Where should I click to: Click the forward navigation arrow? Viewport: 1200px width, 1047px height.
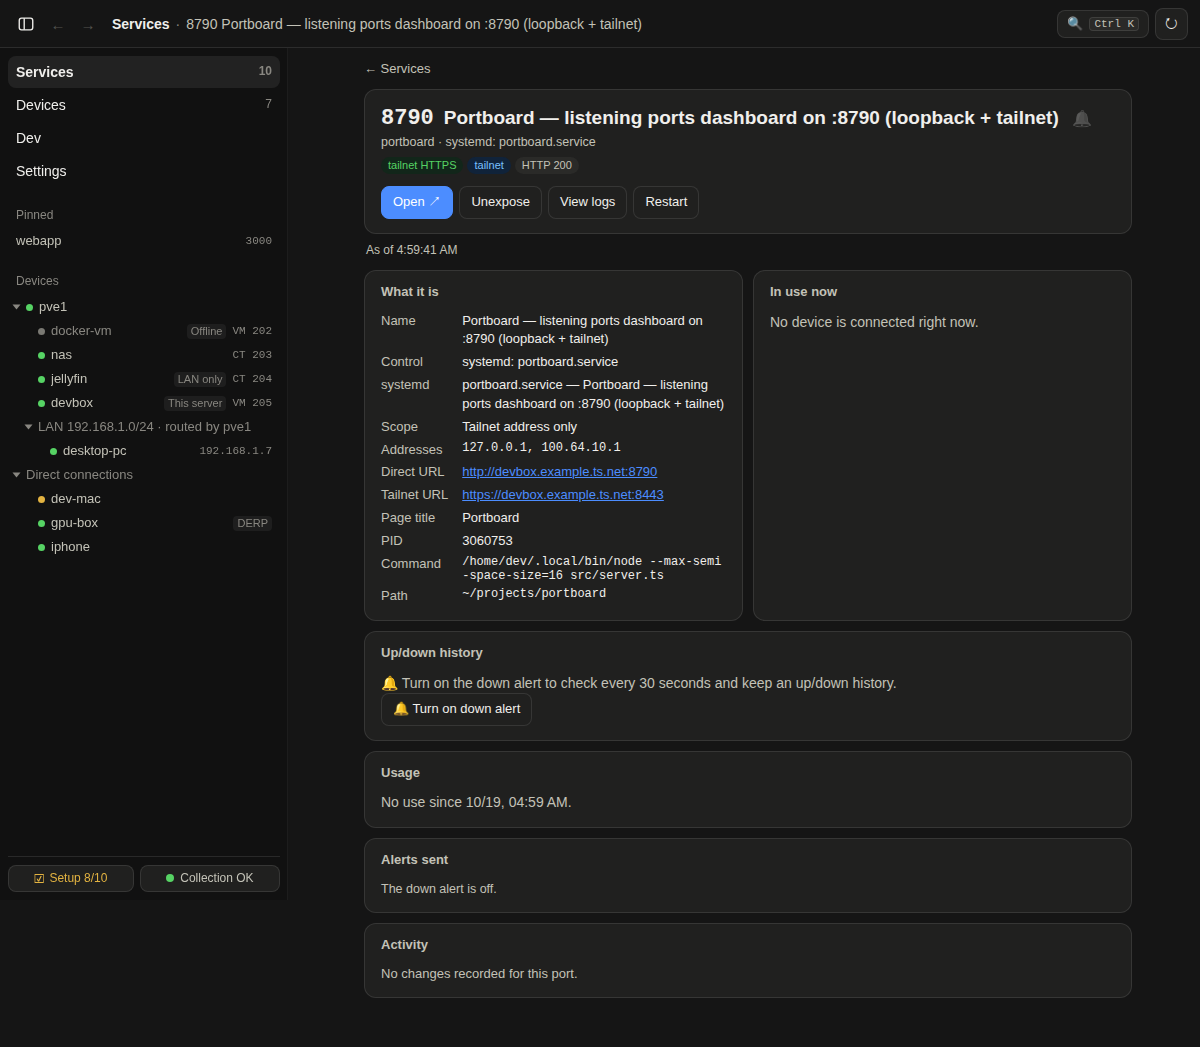[x=88, y=26]
